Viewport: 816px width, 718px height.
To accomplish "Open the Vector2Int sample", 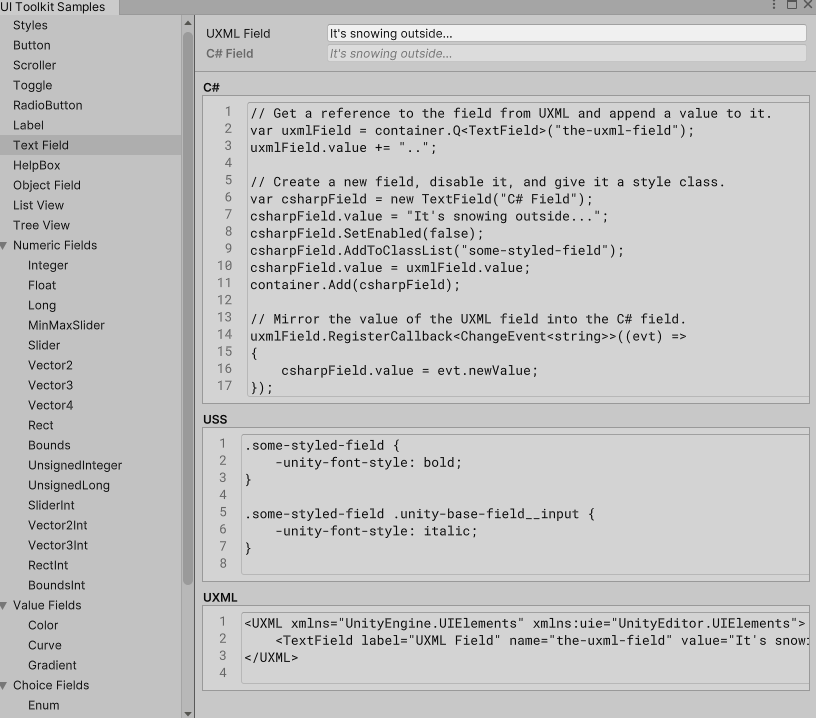I will (58, 525).
